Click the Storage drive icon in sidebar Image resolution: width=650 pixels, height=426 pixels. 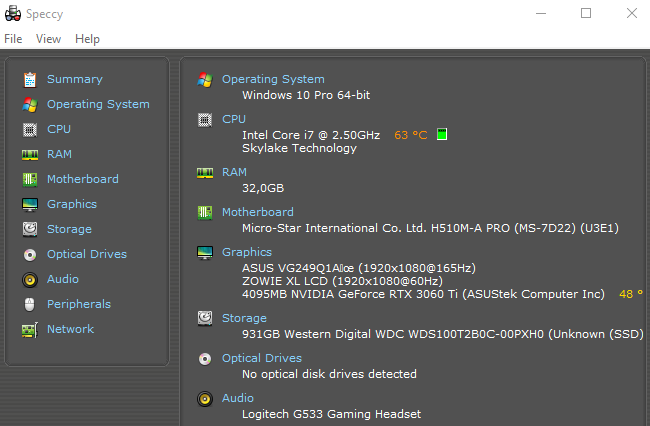[29, 229]
